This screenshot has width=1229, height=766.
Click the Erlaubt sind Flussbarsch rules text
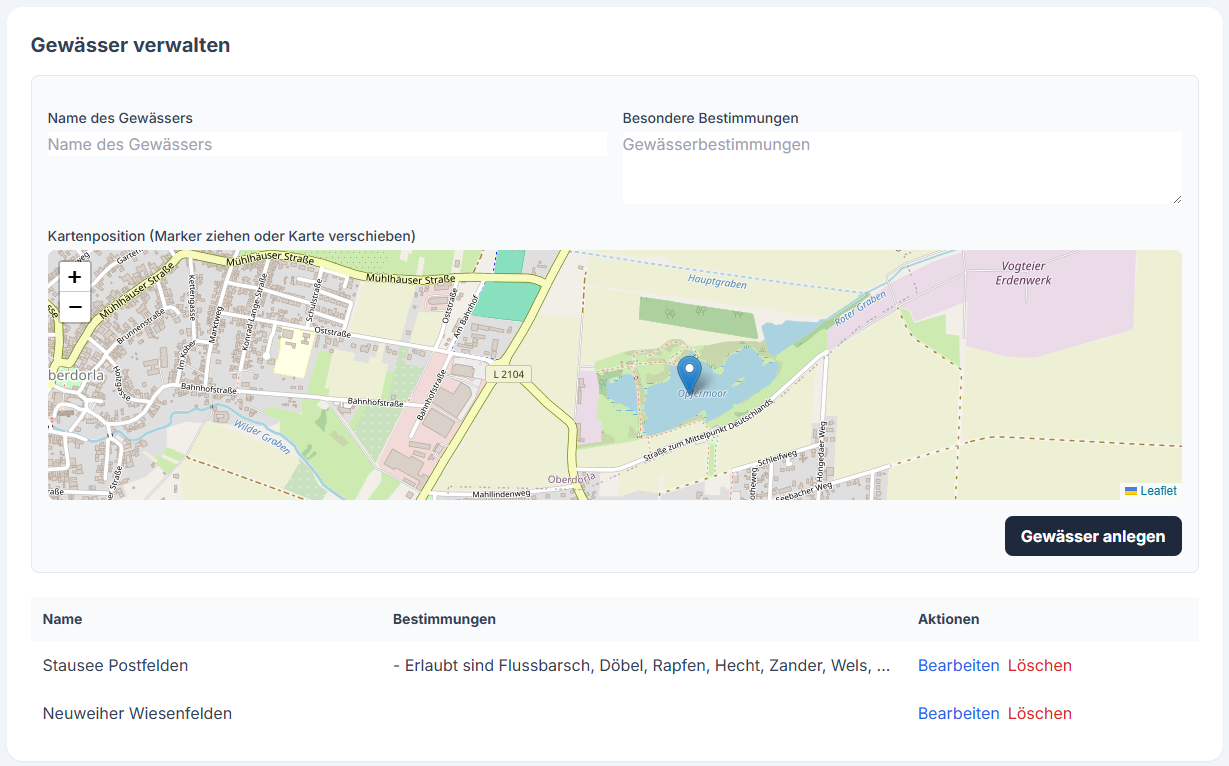(x=642, y=665)
